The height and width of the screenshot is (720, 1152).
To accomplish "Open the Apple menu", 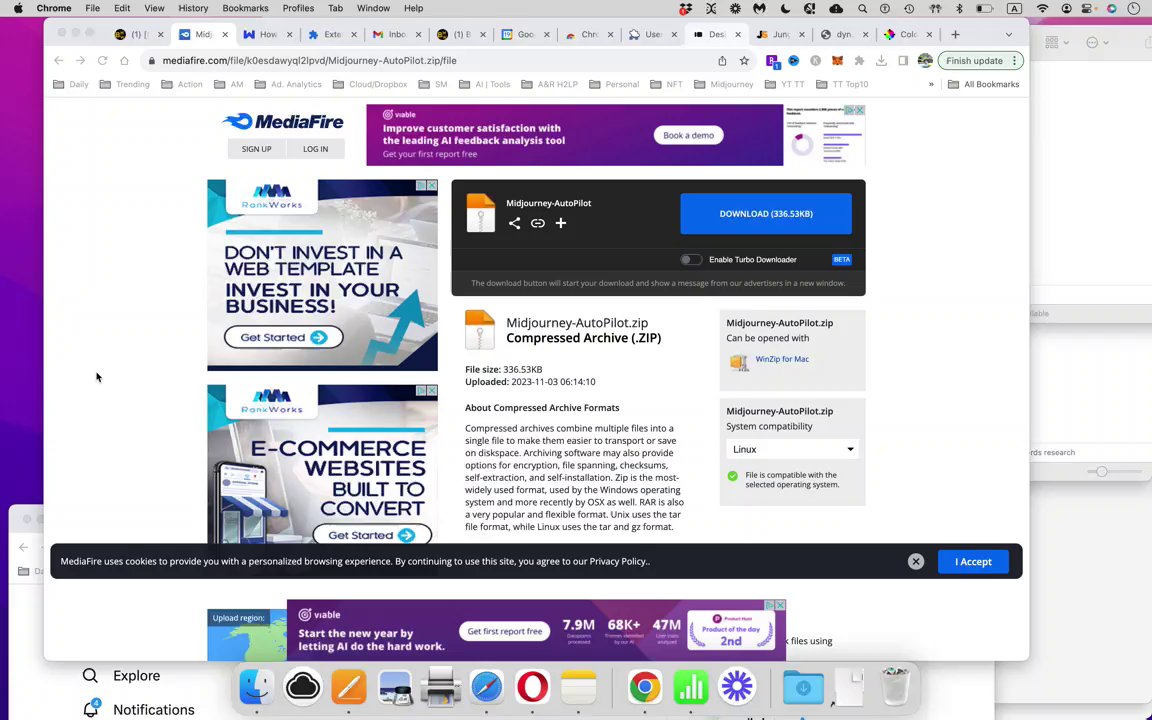I will pos(18,8).
